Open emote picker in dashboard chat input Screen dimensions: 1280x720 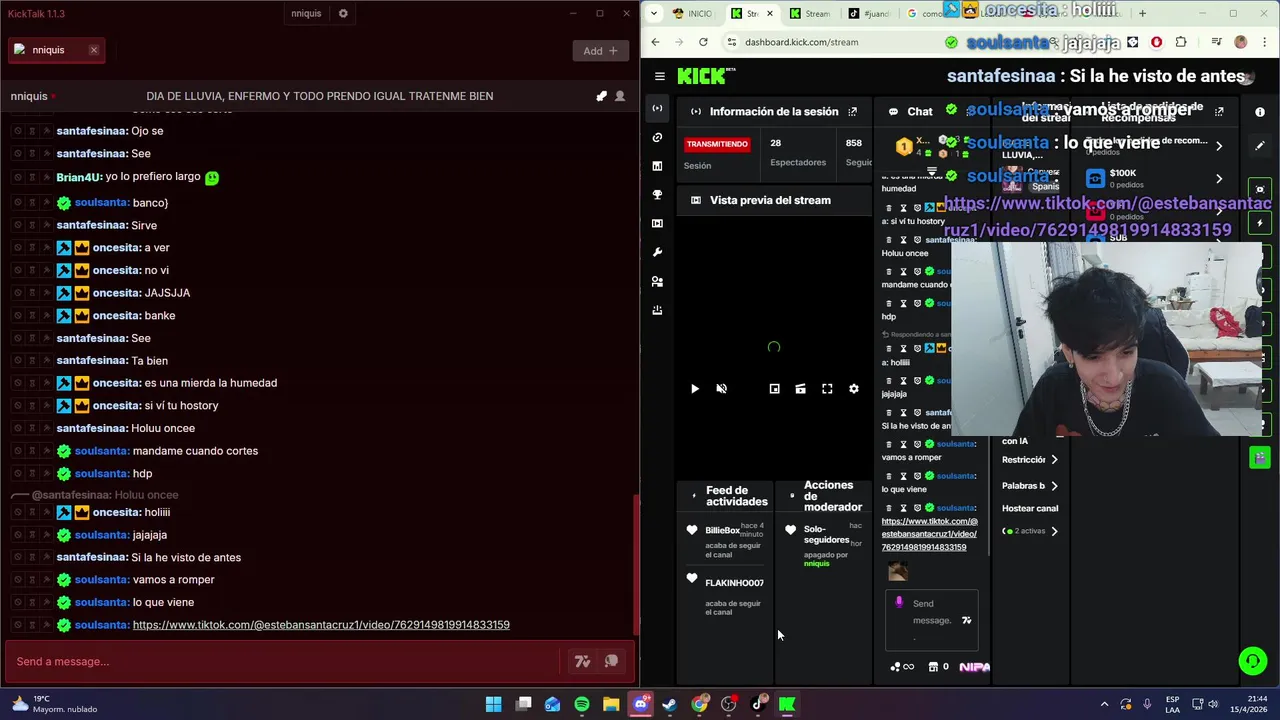[x=966, y=621]
